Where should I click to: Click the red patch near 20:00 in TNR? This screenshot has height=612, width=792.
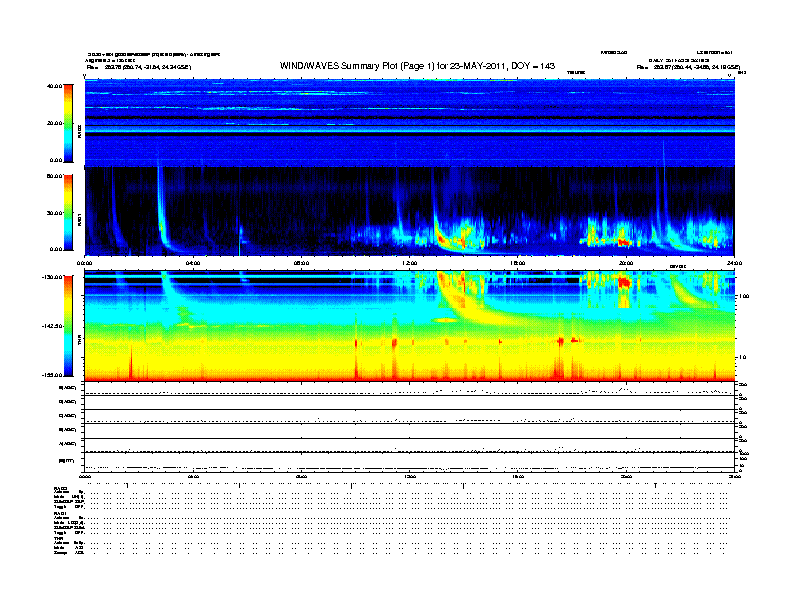click(624, 283)
